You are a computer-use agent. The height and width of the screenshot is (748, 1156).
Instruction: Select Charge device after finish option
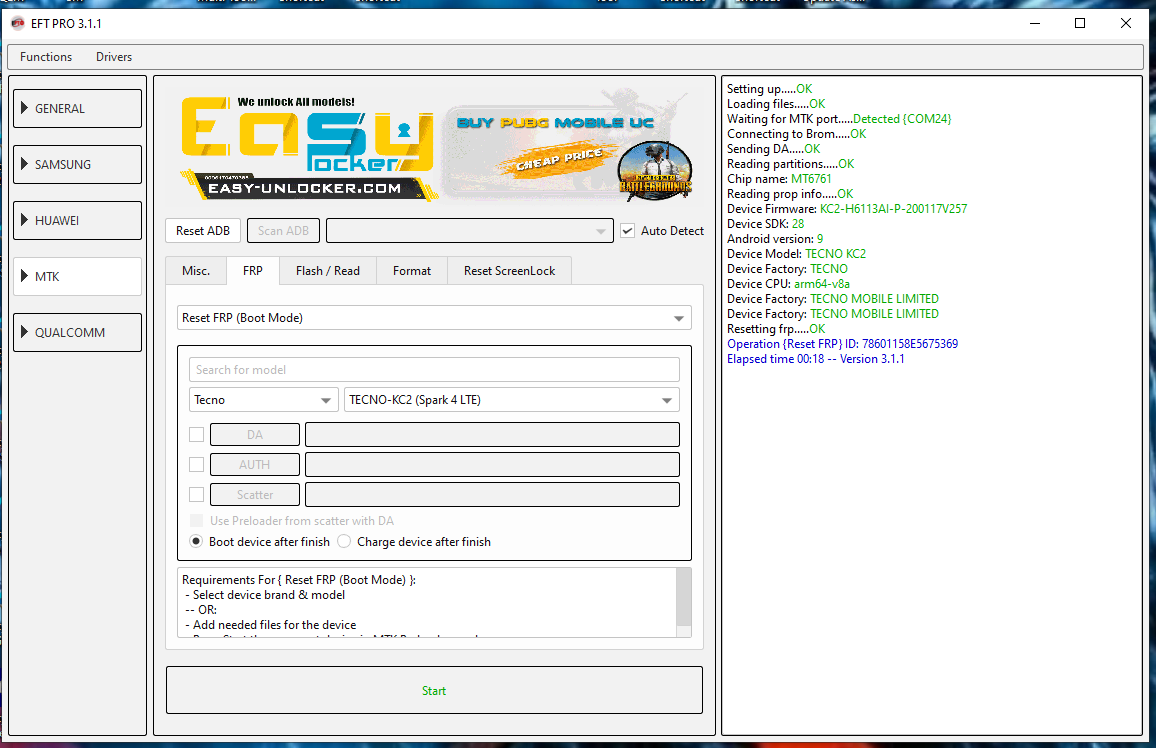pos(344,542)
